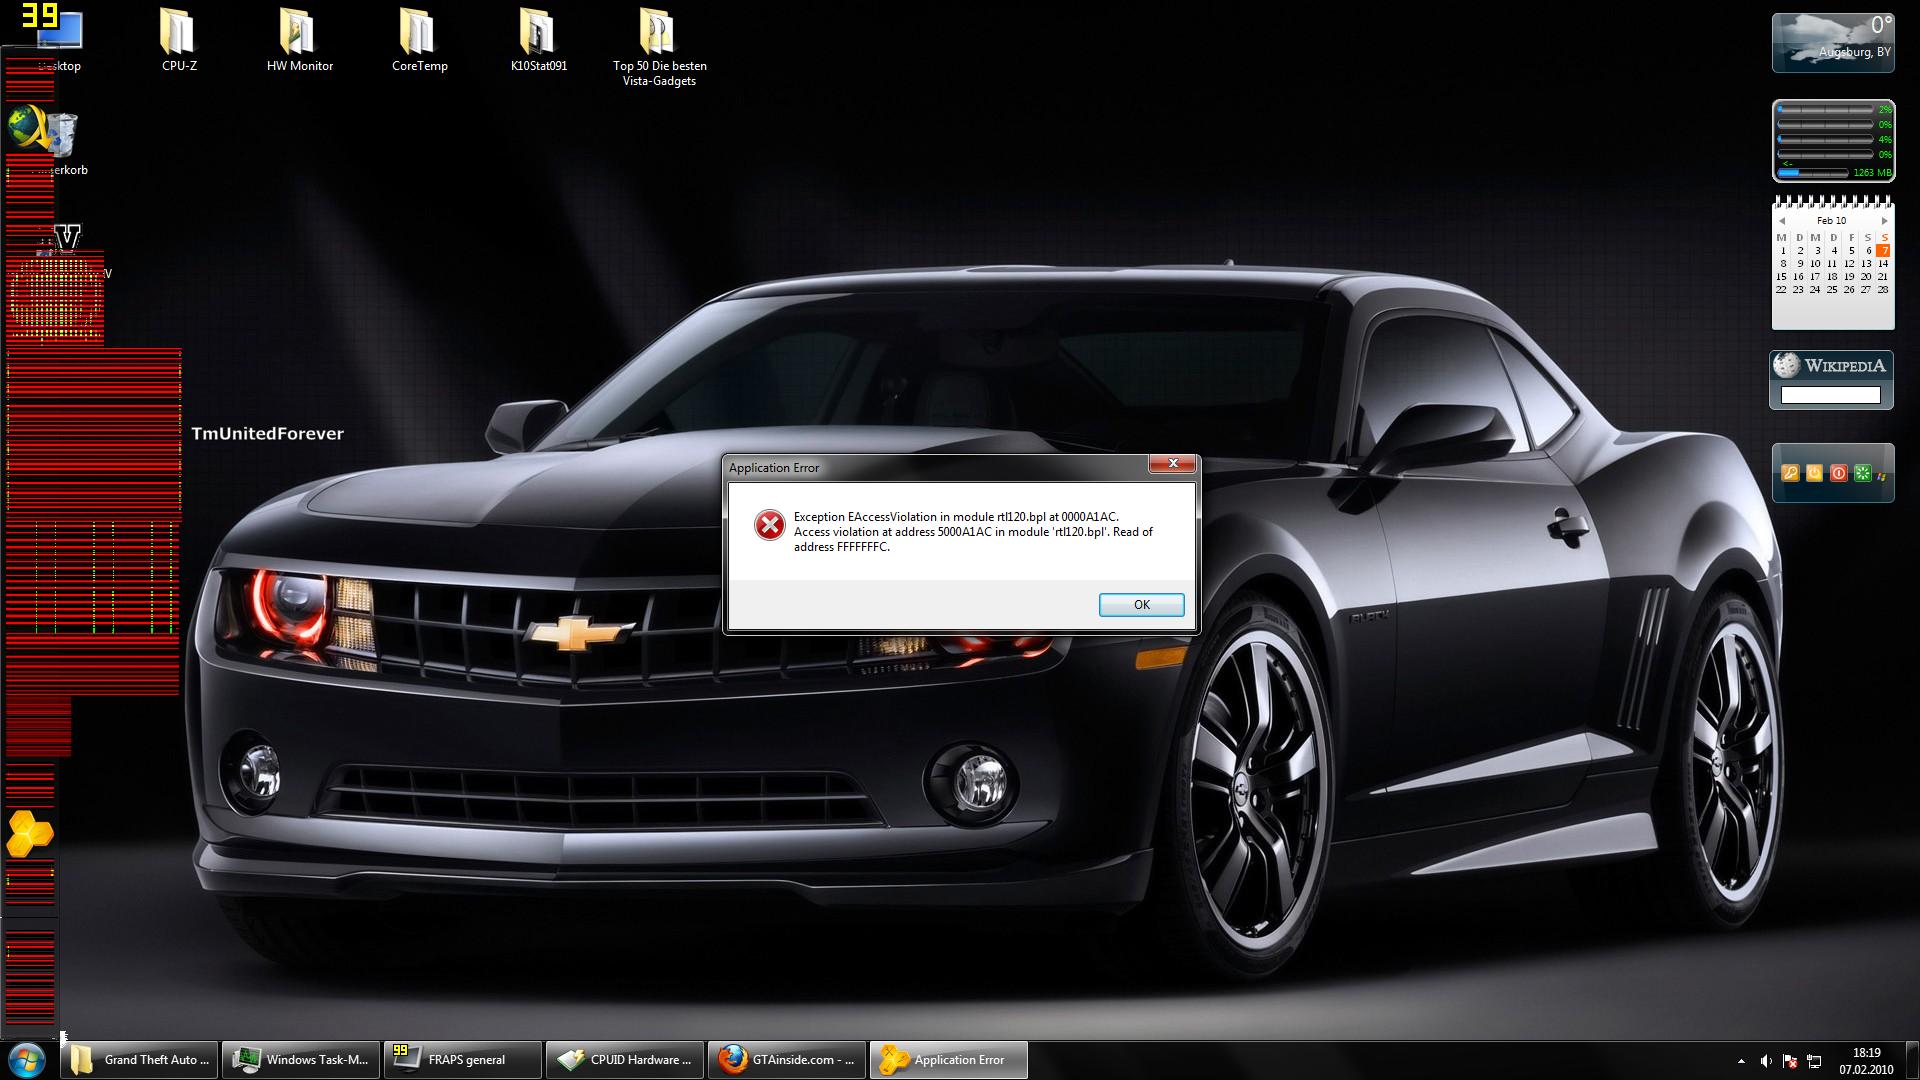Click the network connection tray icon
This screenshot has width=1920, height=1080.
[x=1814, y=1060]
